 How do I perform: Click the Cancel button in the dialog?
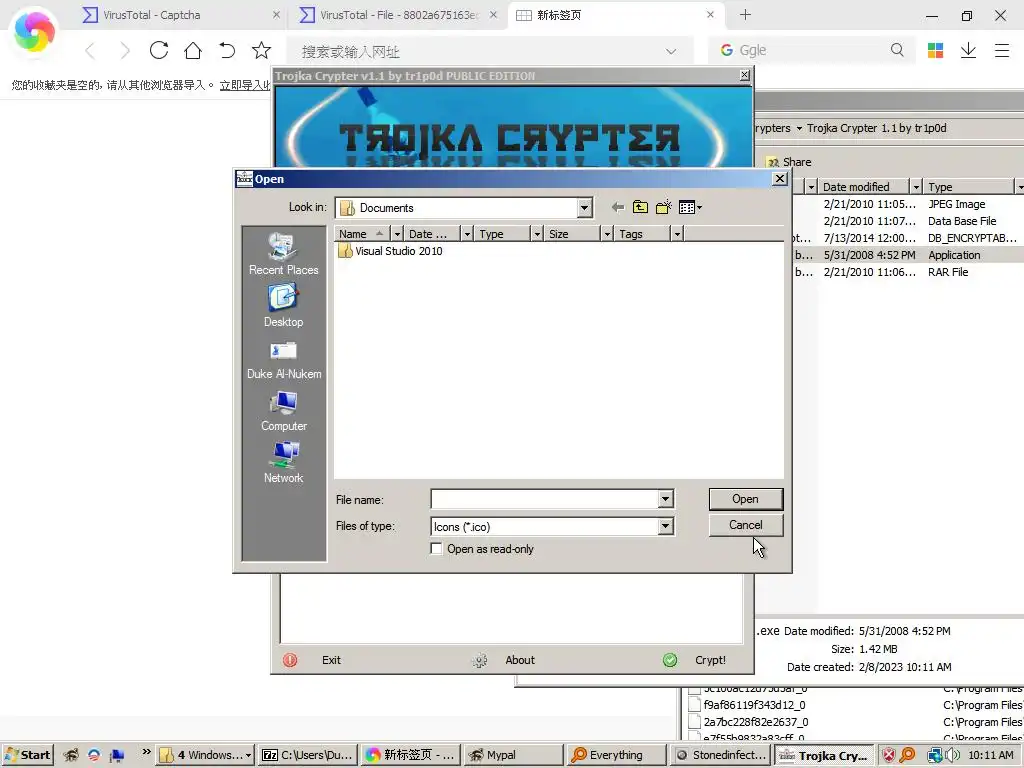pyautogui.click(x=745, y=525)
